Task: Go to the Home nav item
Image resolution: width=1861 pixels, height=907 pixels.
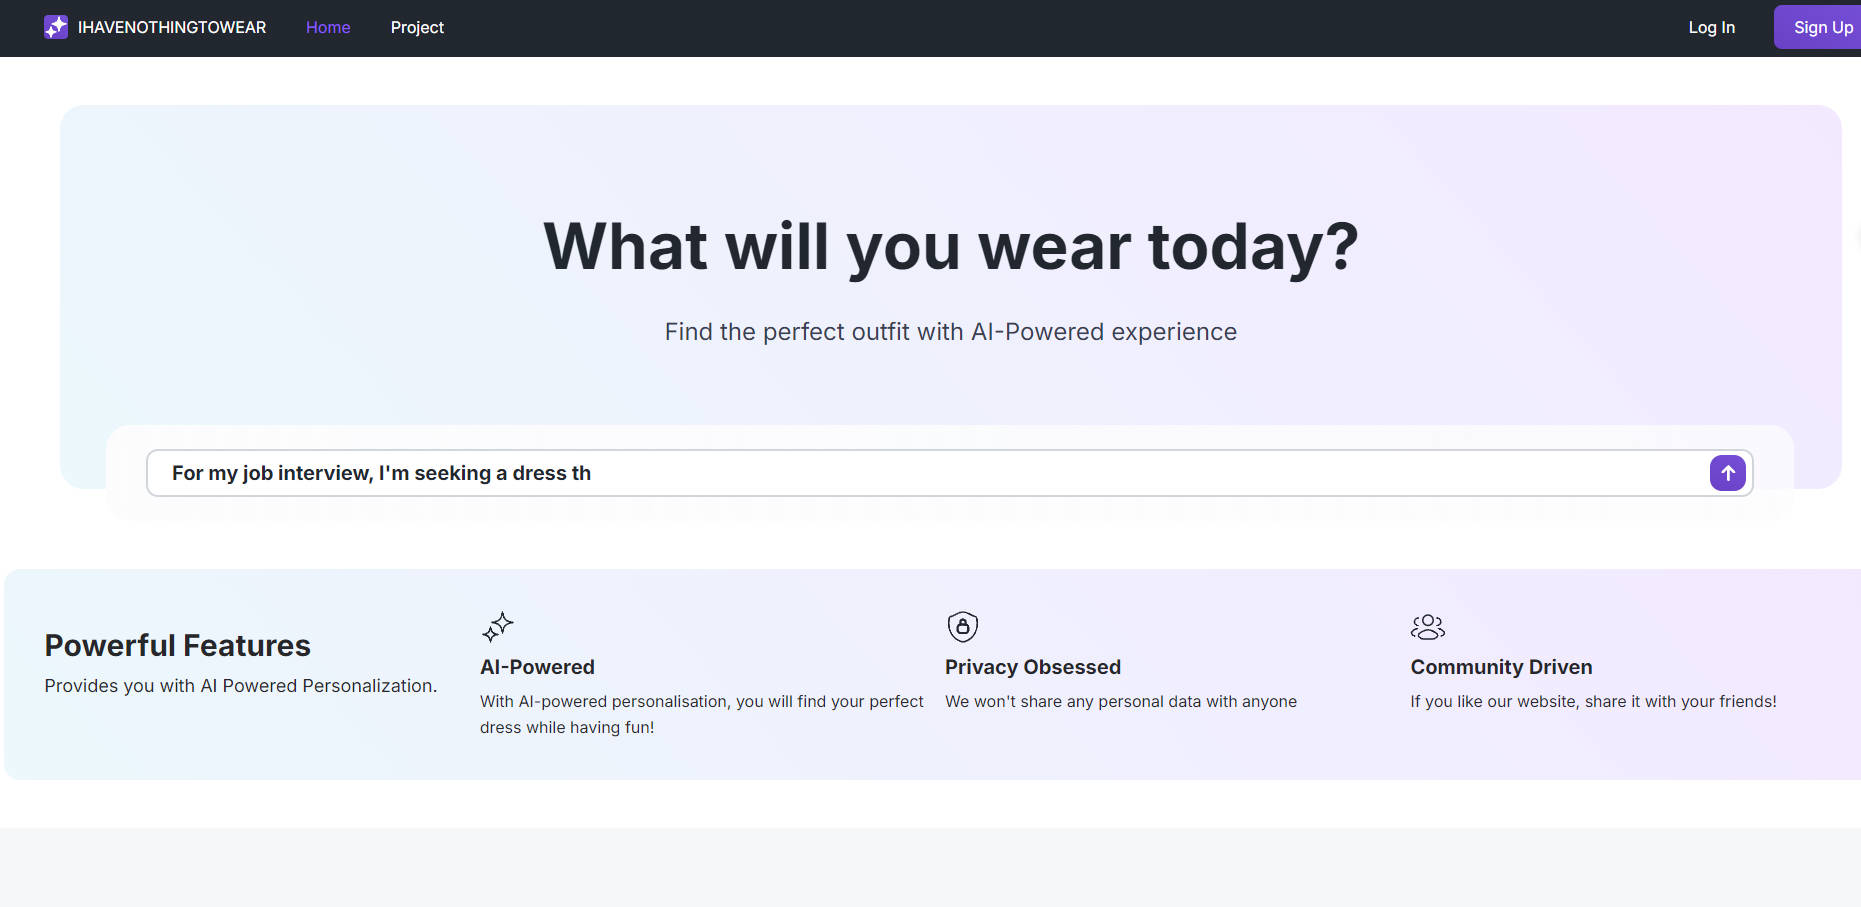Action: coord(328,27)
